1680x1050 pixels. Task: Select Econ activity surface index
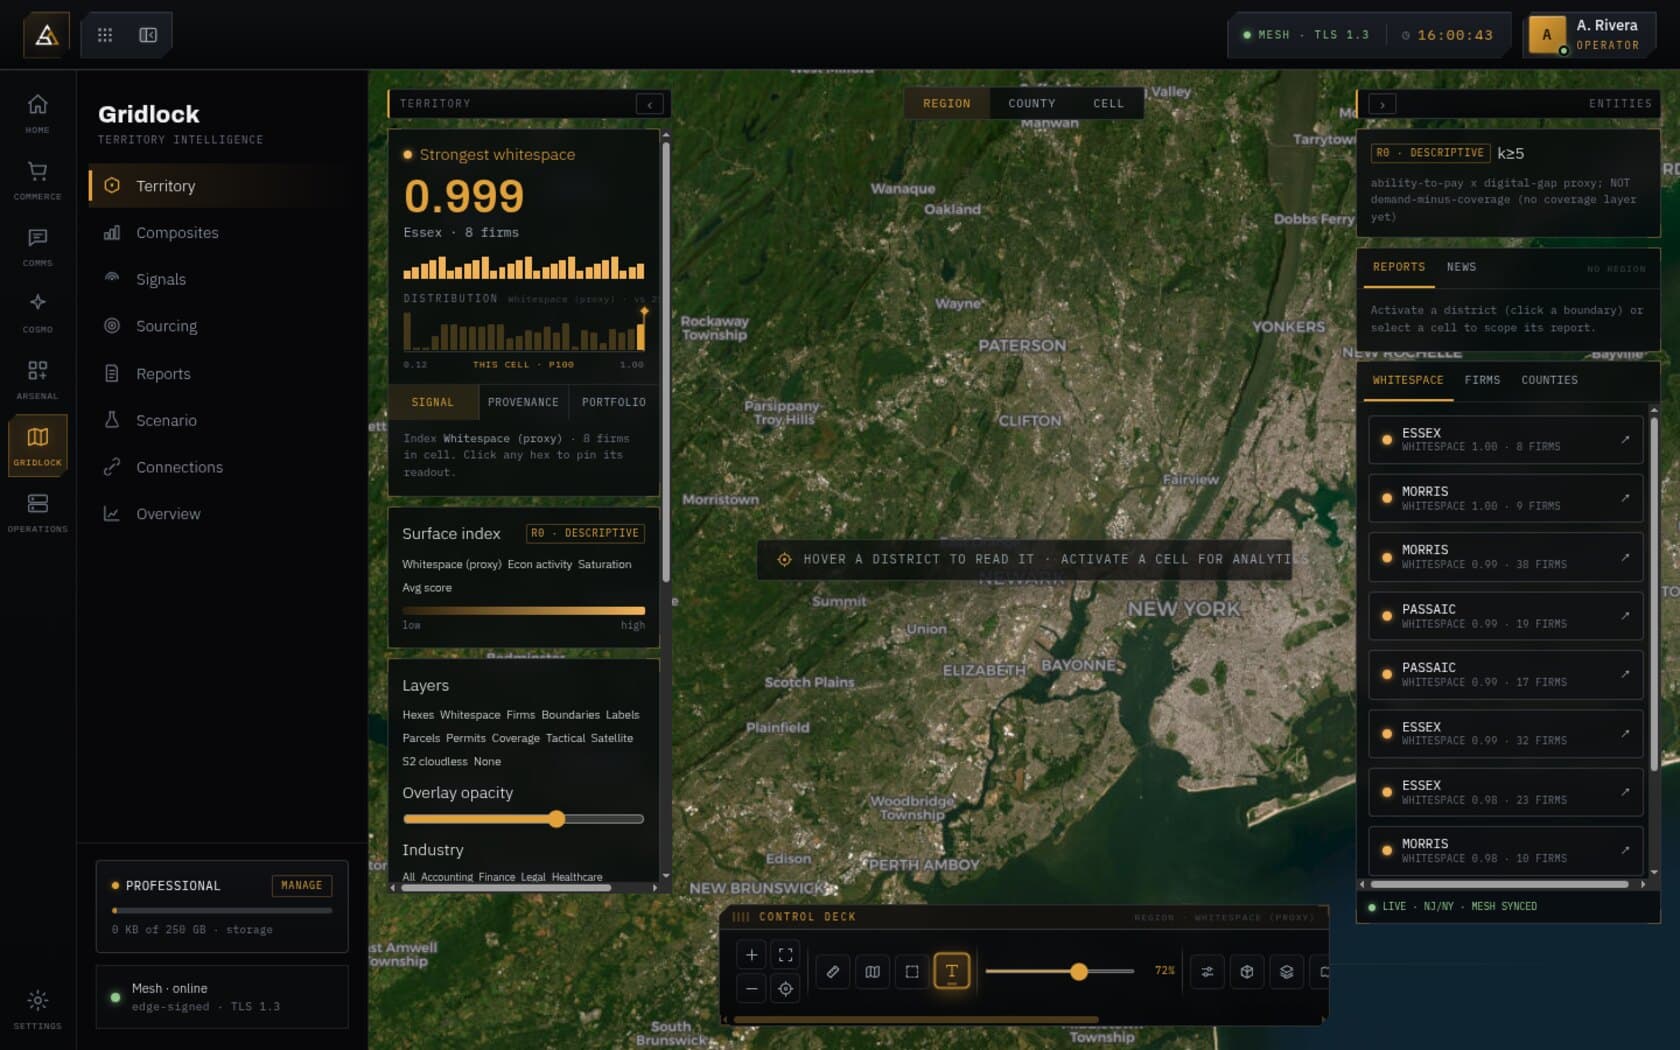[x=539, y=565]
